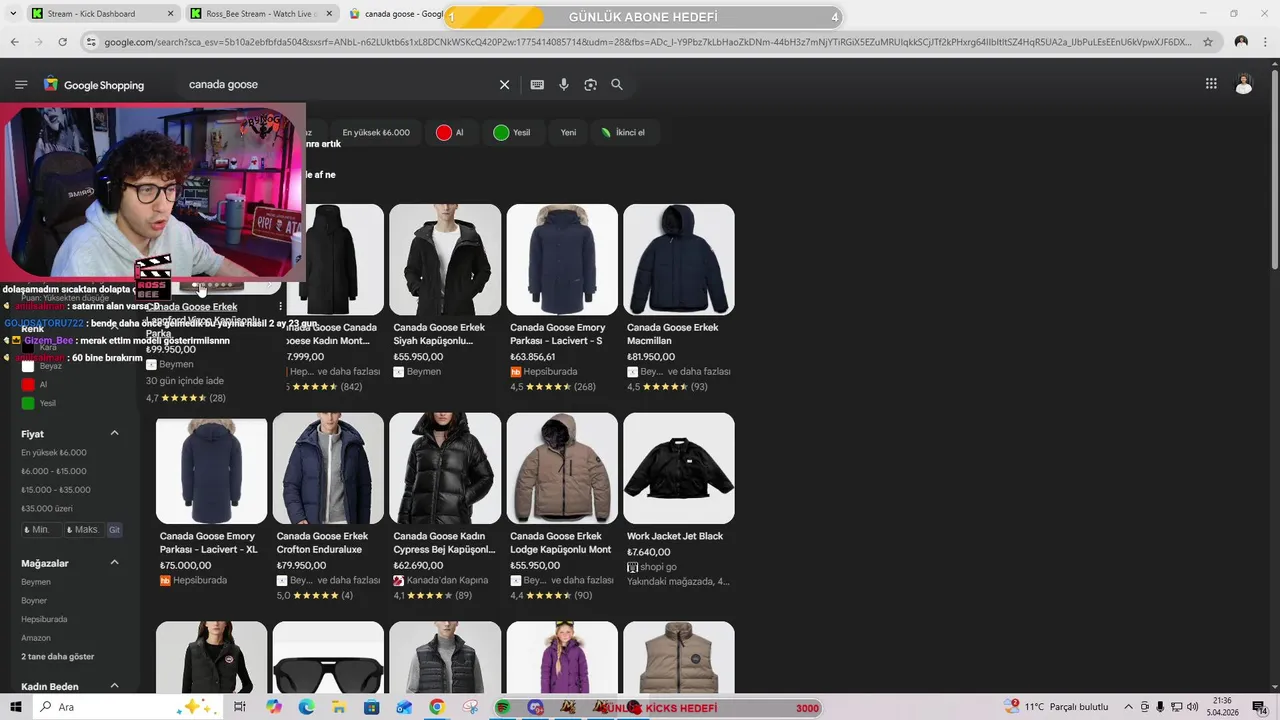Collapse the Kadın Beden filter section

114,686
